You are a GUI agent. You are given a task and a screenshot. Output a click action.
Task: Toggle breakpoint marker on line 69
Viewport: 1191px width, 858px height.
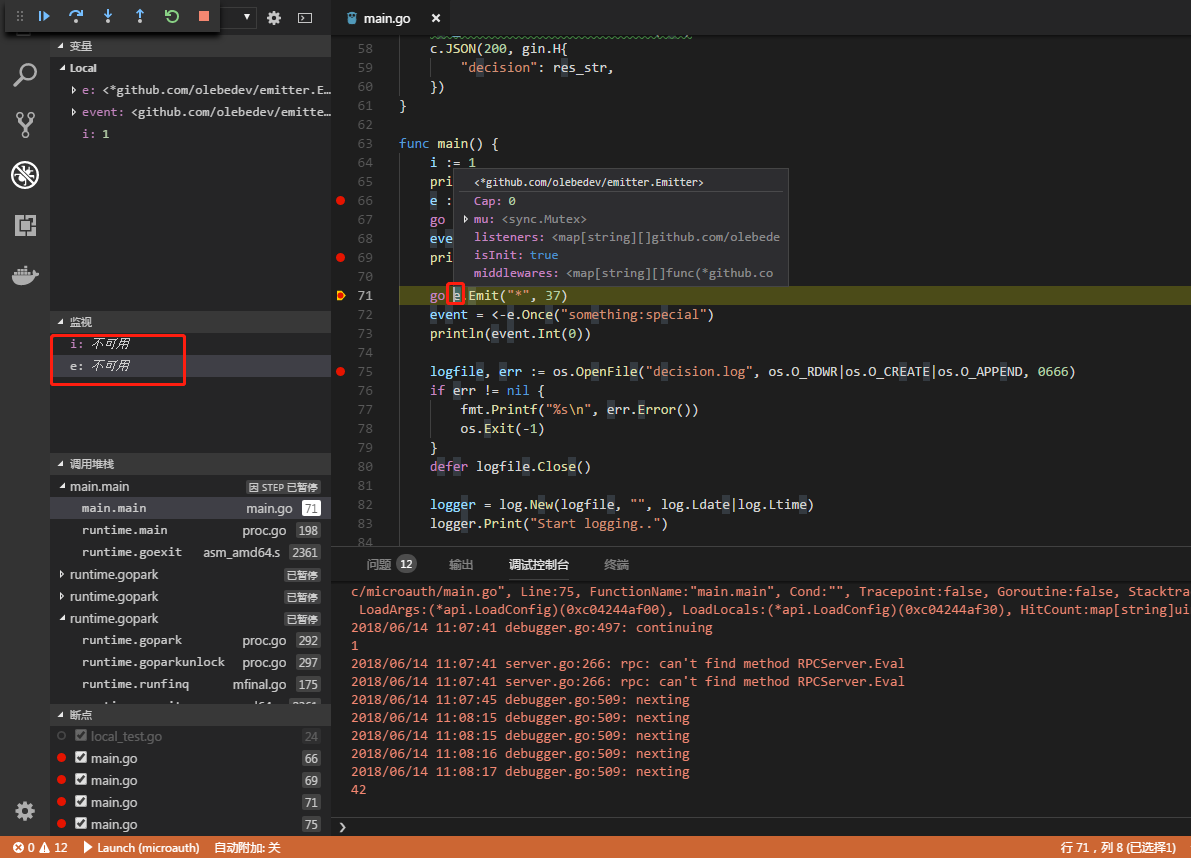pyautogui.click(x=340, y=257)
